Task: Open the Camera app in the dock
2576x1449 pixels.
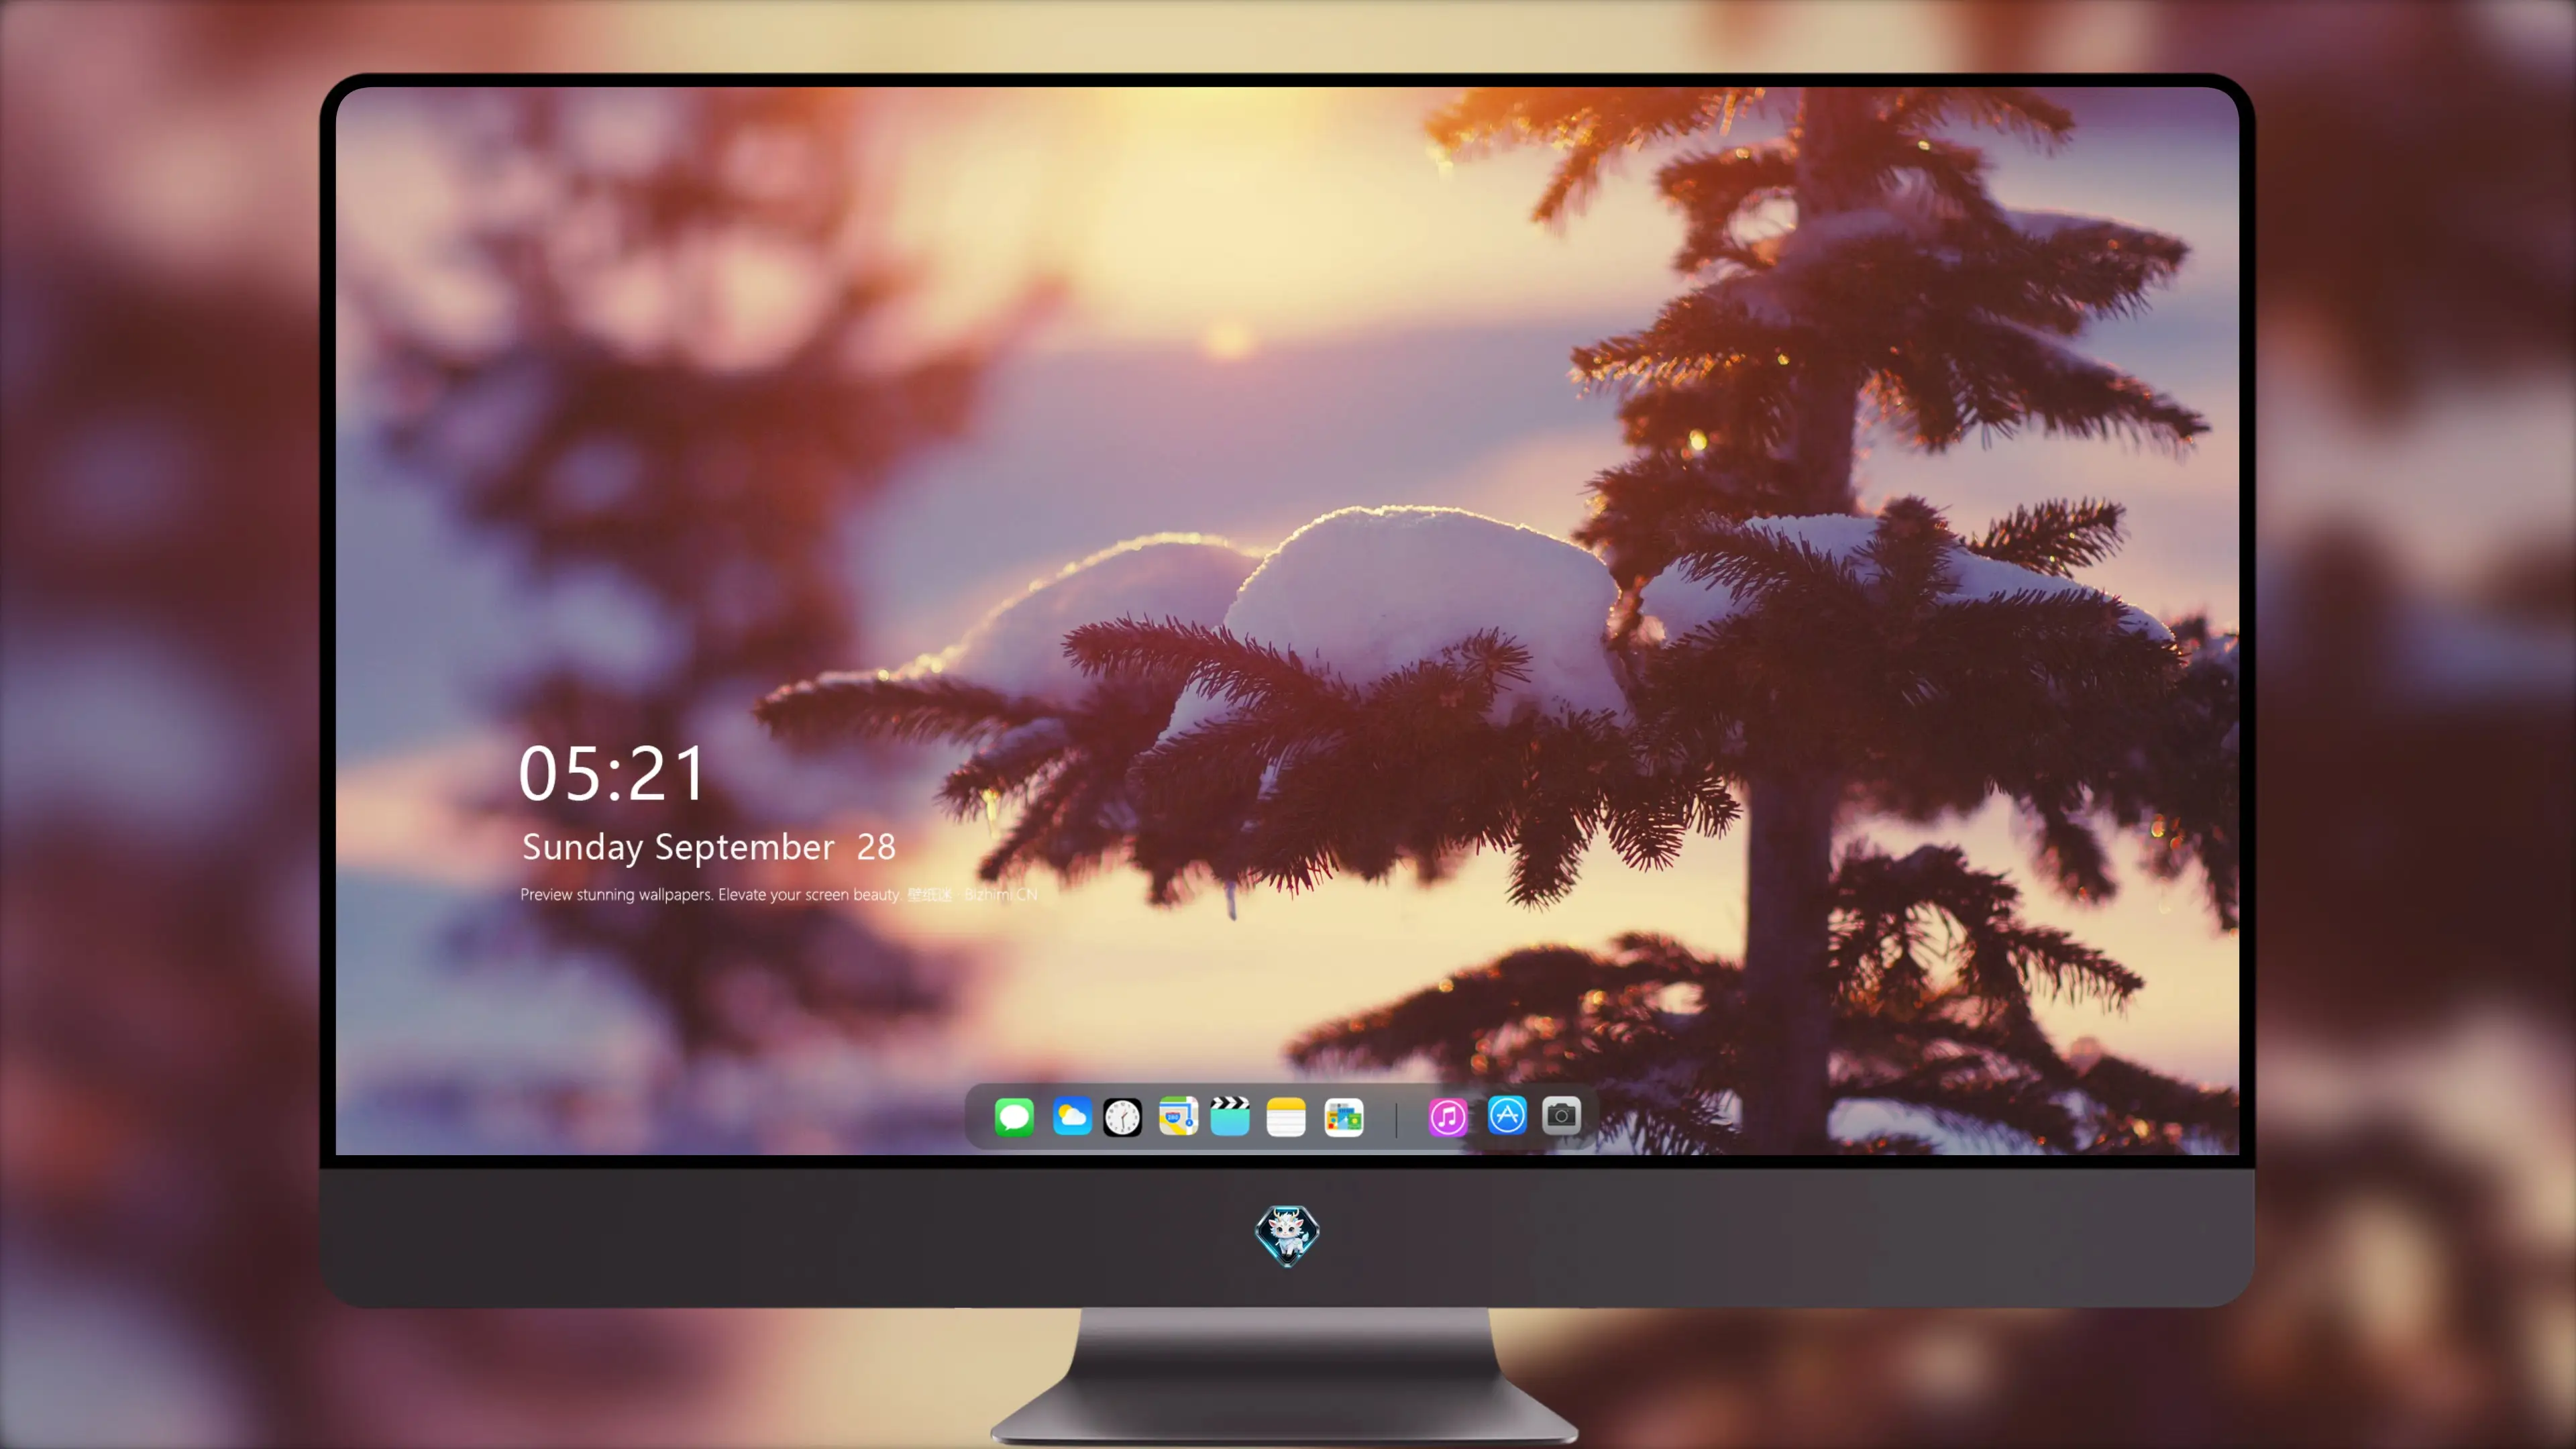Action: [1561, 1115]
